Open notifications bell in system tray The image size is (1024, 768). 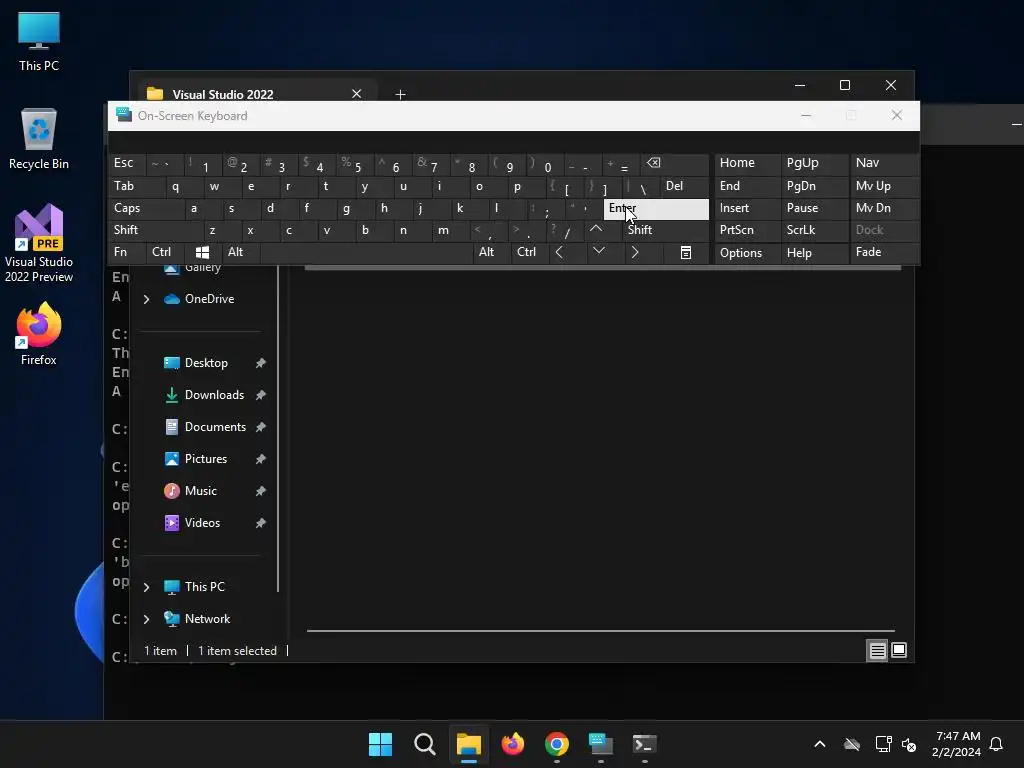click(996, 744)
